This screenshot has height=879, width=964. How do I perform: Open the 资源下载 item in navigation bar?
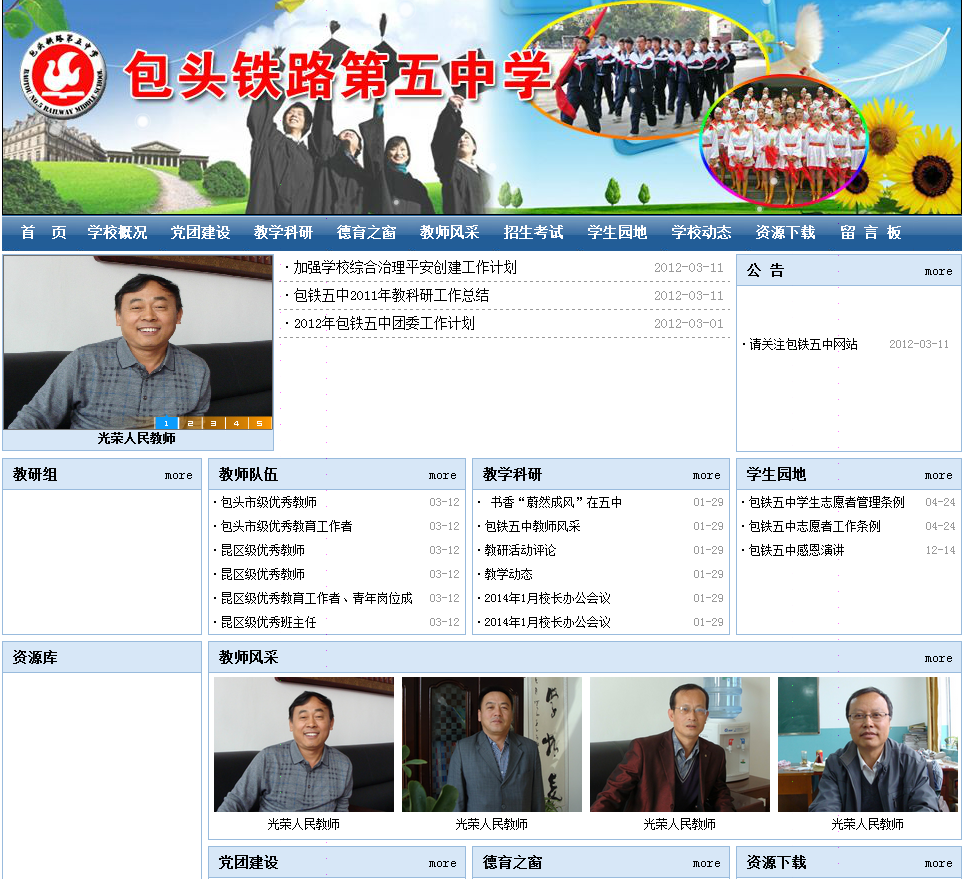tap(785, 233)
